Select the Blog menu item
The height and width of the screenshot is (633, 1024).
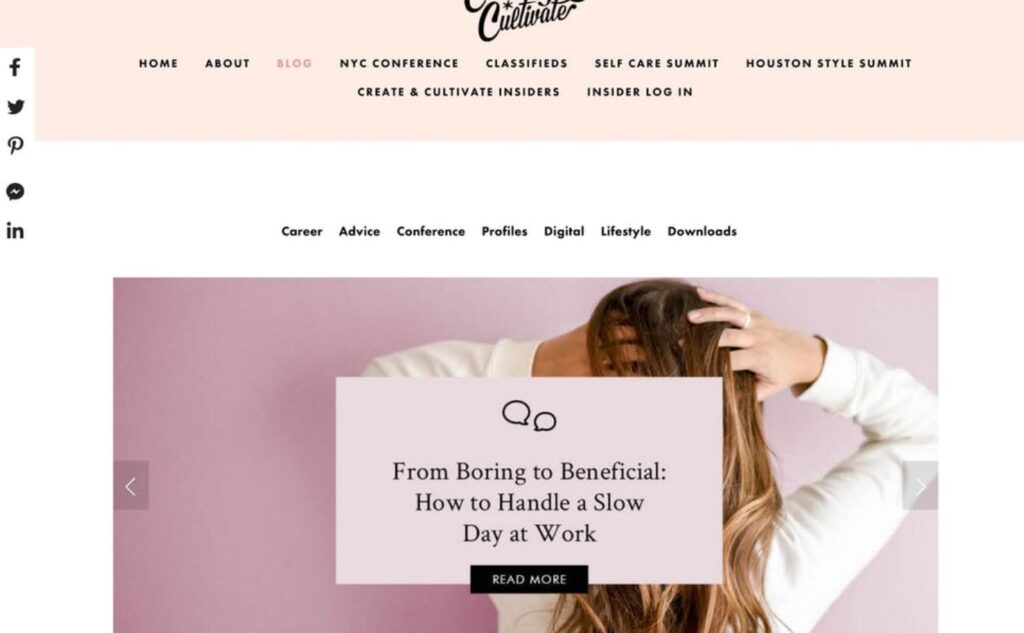295,63
